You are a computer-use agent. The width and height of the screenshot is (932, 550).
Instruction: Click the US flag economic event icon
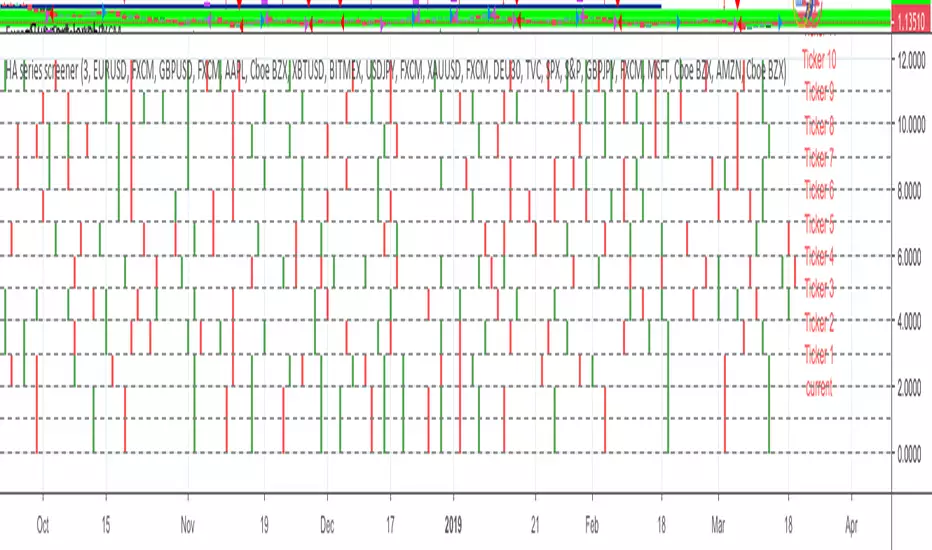pyautogui.click(x=807, y=12)
